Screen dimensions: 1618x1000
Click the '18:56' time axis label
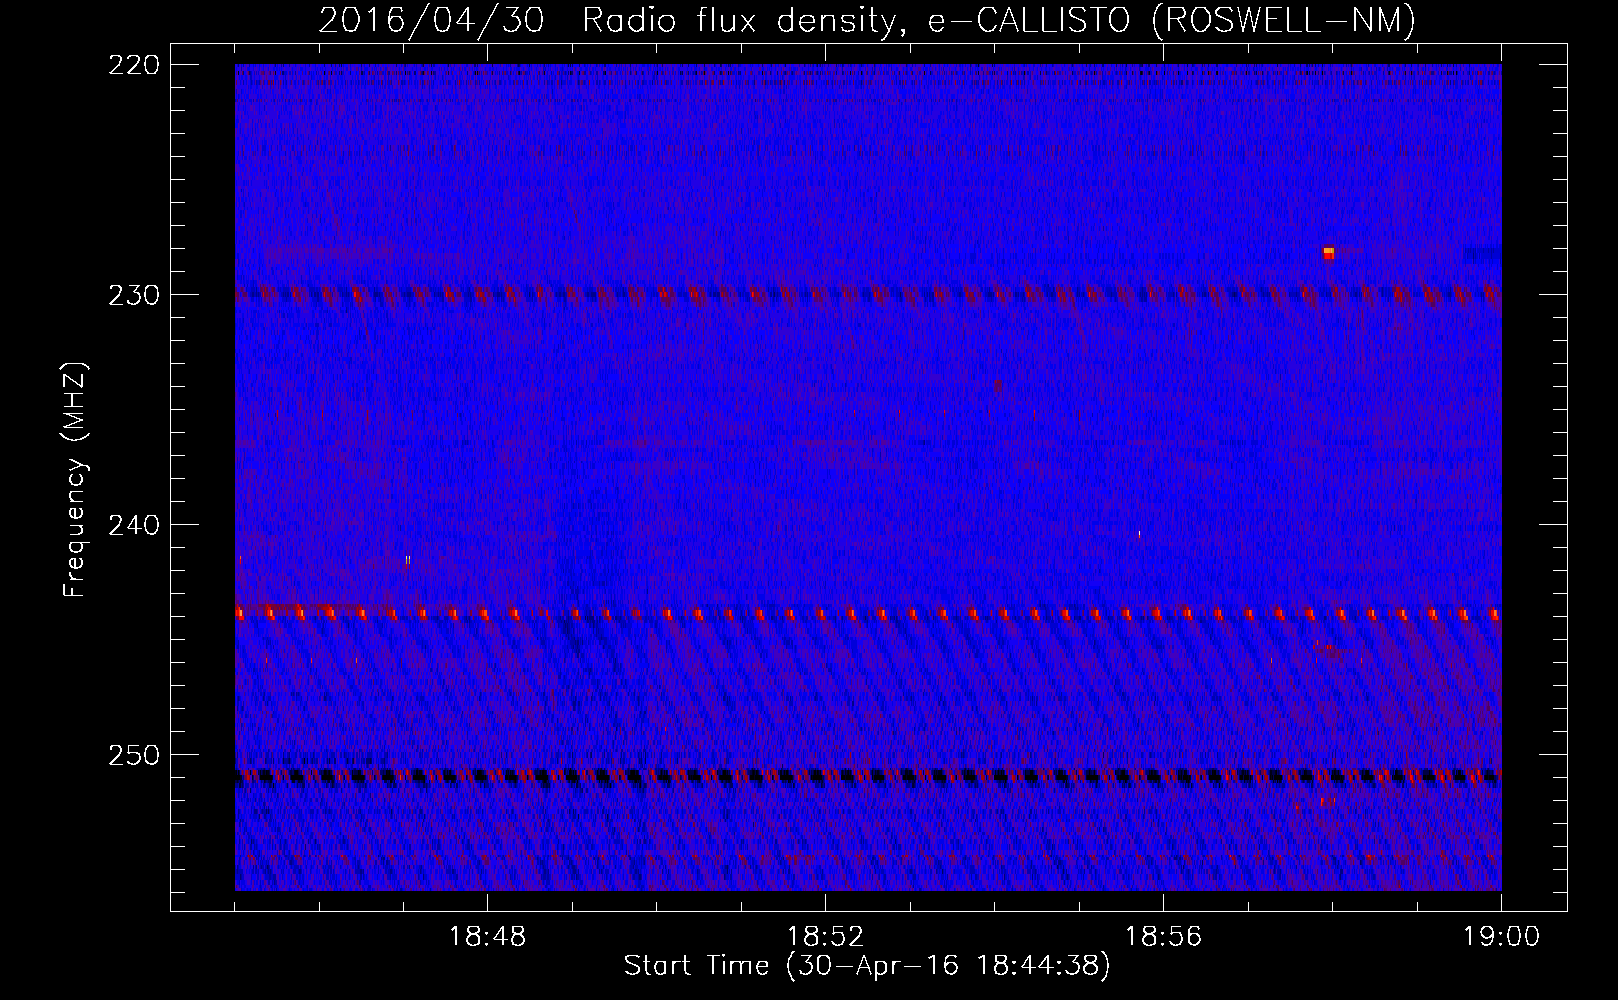pyautogui.click(x=1163, y=937)
